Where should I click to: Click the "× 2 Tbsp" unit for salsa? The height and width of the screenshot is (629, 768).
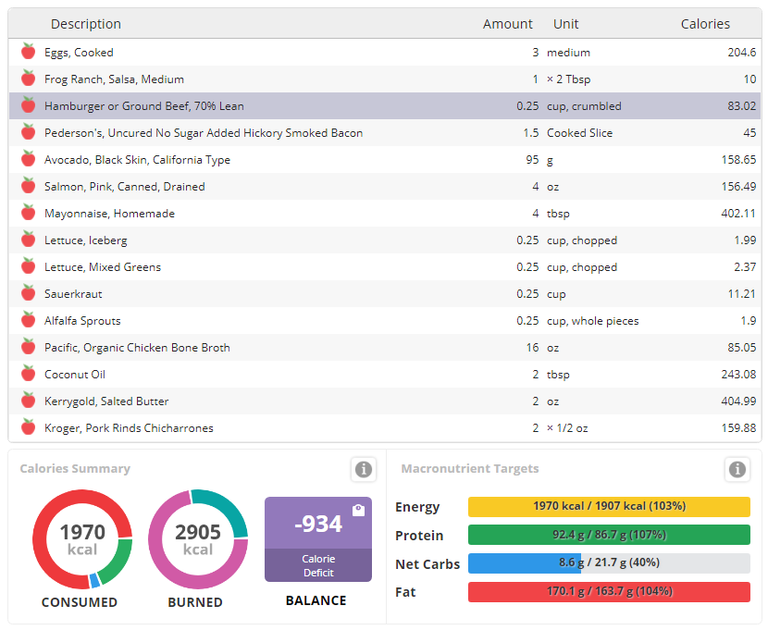pos(568,79)
